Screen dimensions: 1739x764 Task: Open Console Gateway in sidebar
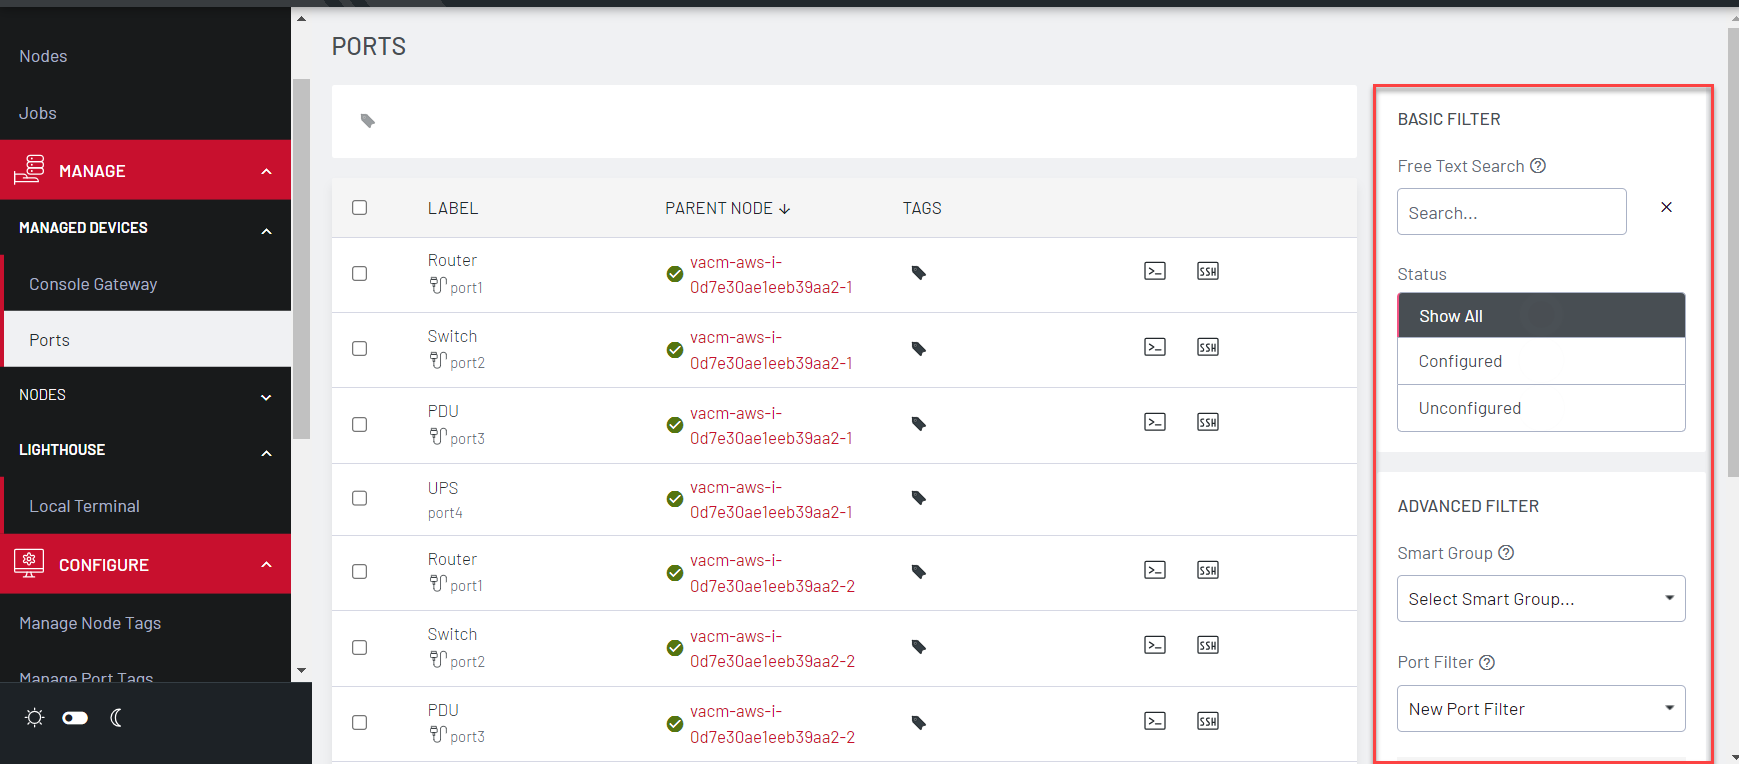pos(93,284)
